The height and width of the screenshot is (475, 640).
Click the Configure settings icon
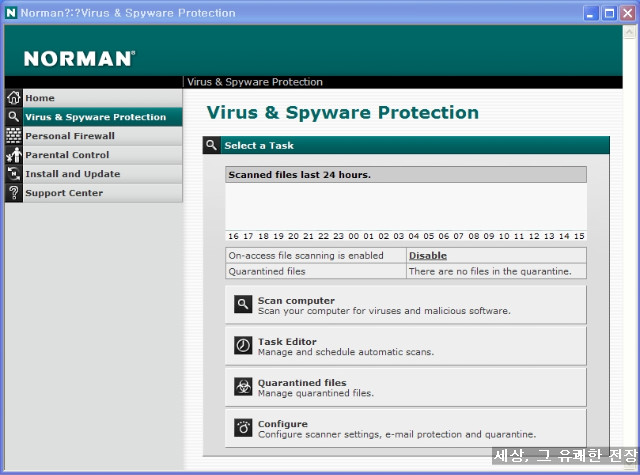[243, 428]
